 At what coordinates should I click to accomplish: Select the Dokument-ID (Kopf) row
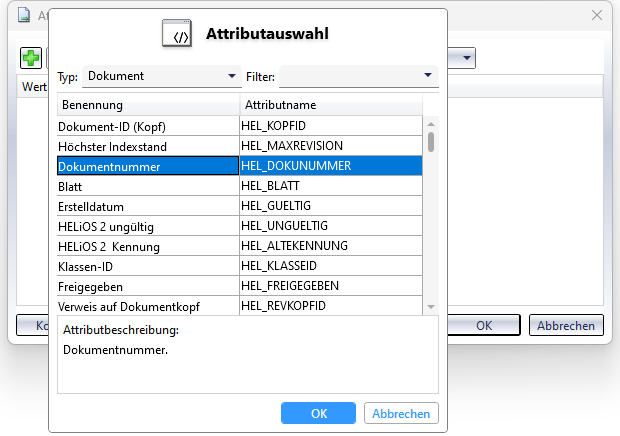pos(148,127)
